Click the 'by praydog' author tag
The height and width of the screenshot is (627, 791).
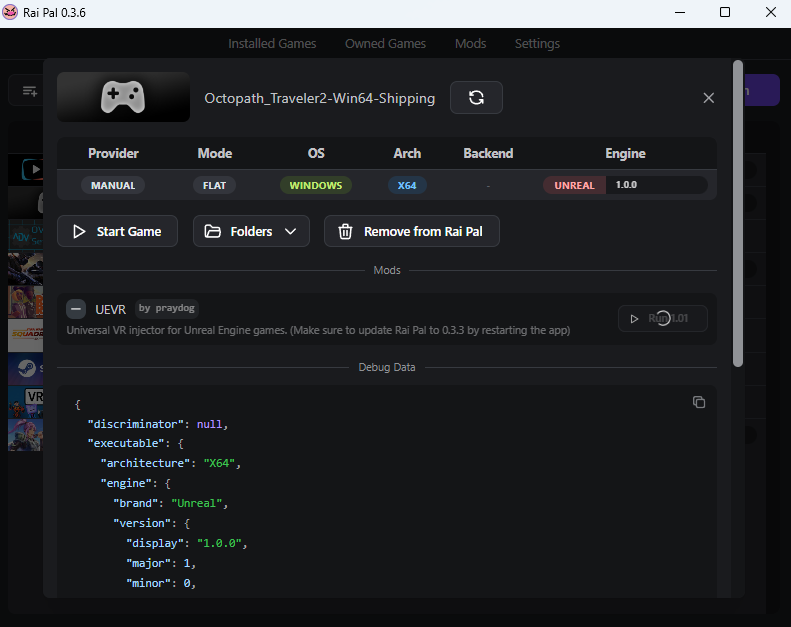(166, 308)
